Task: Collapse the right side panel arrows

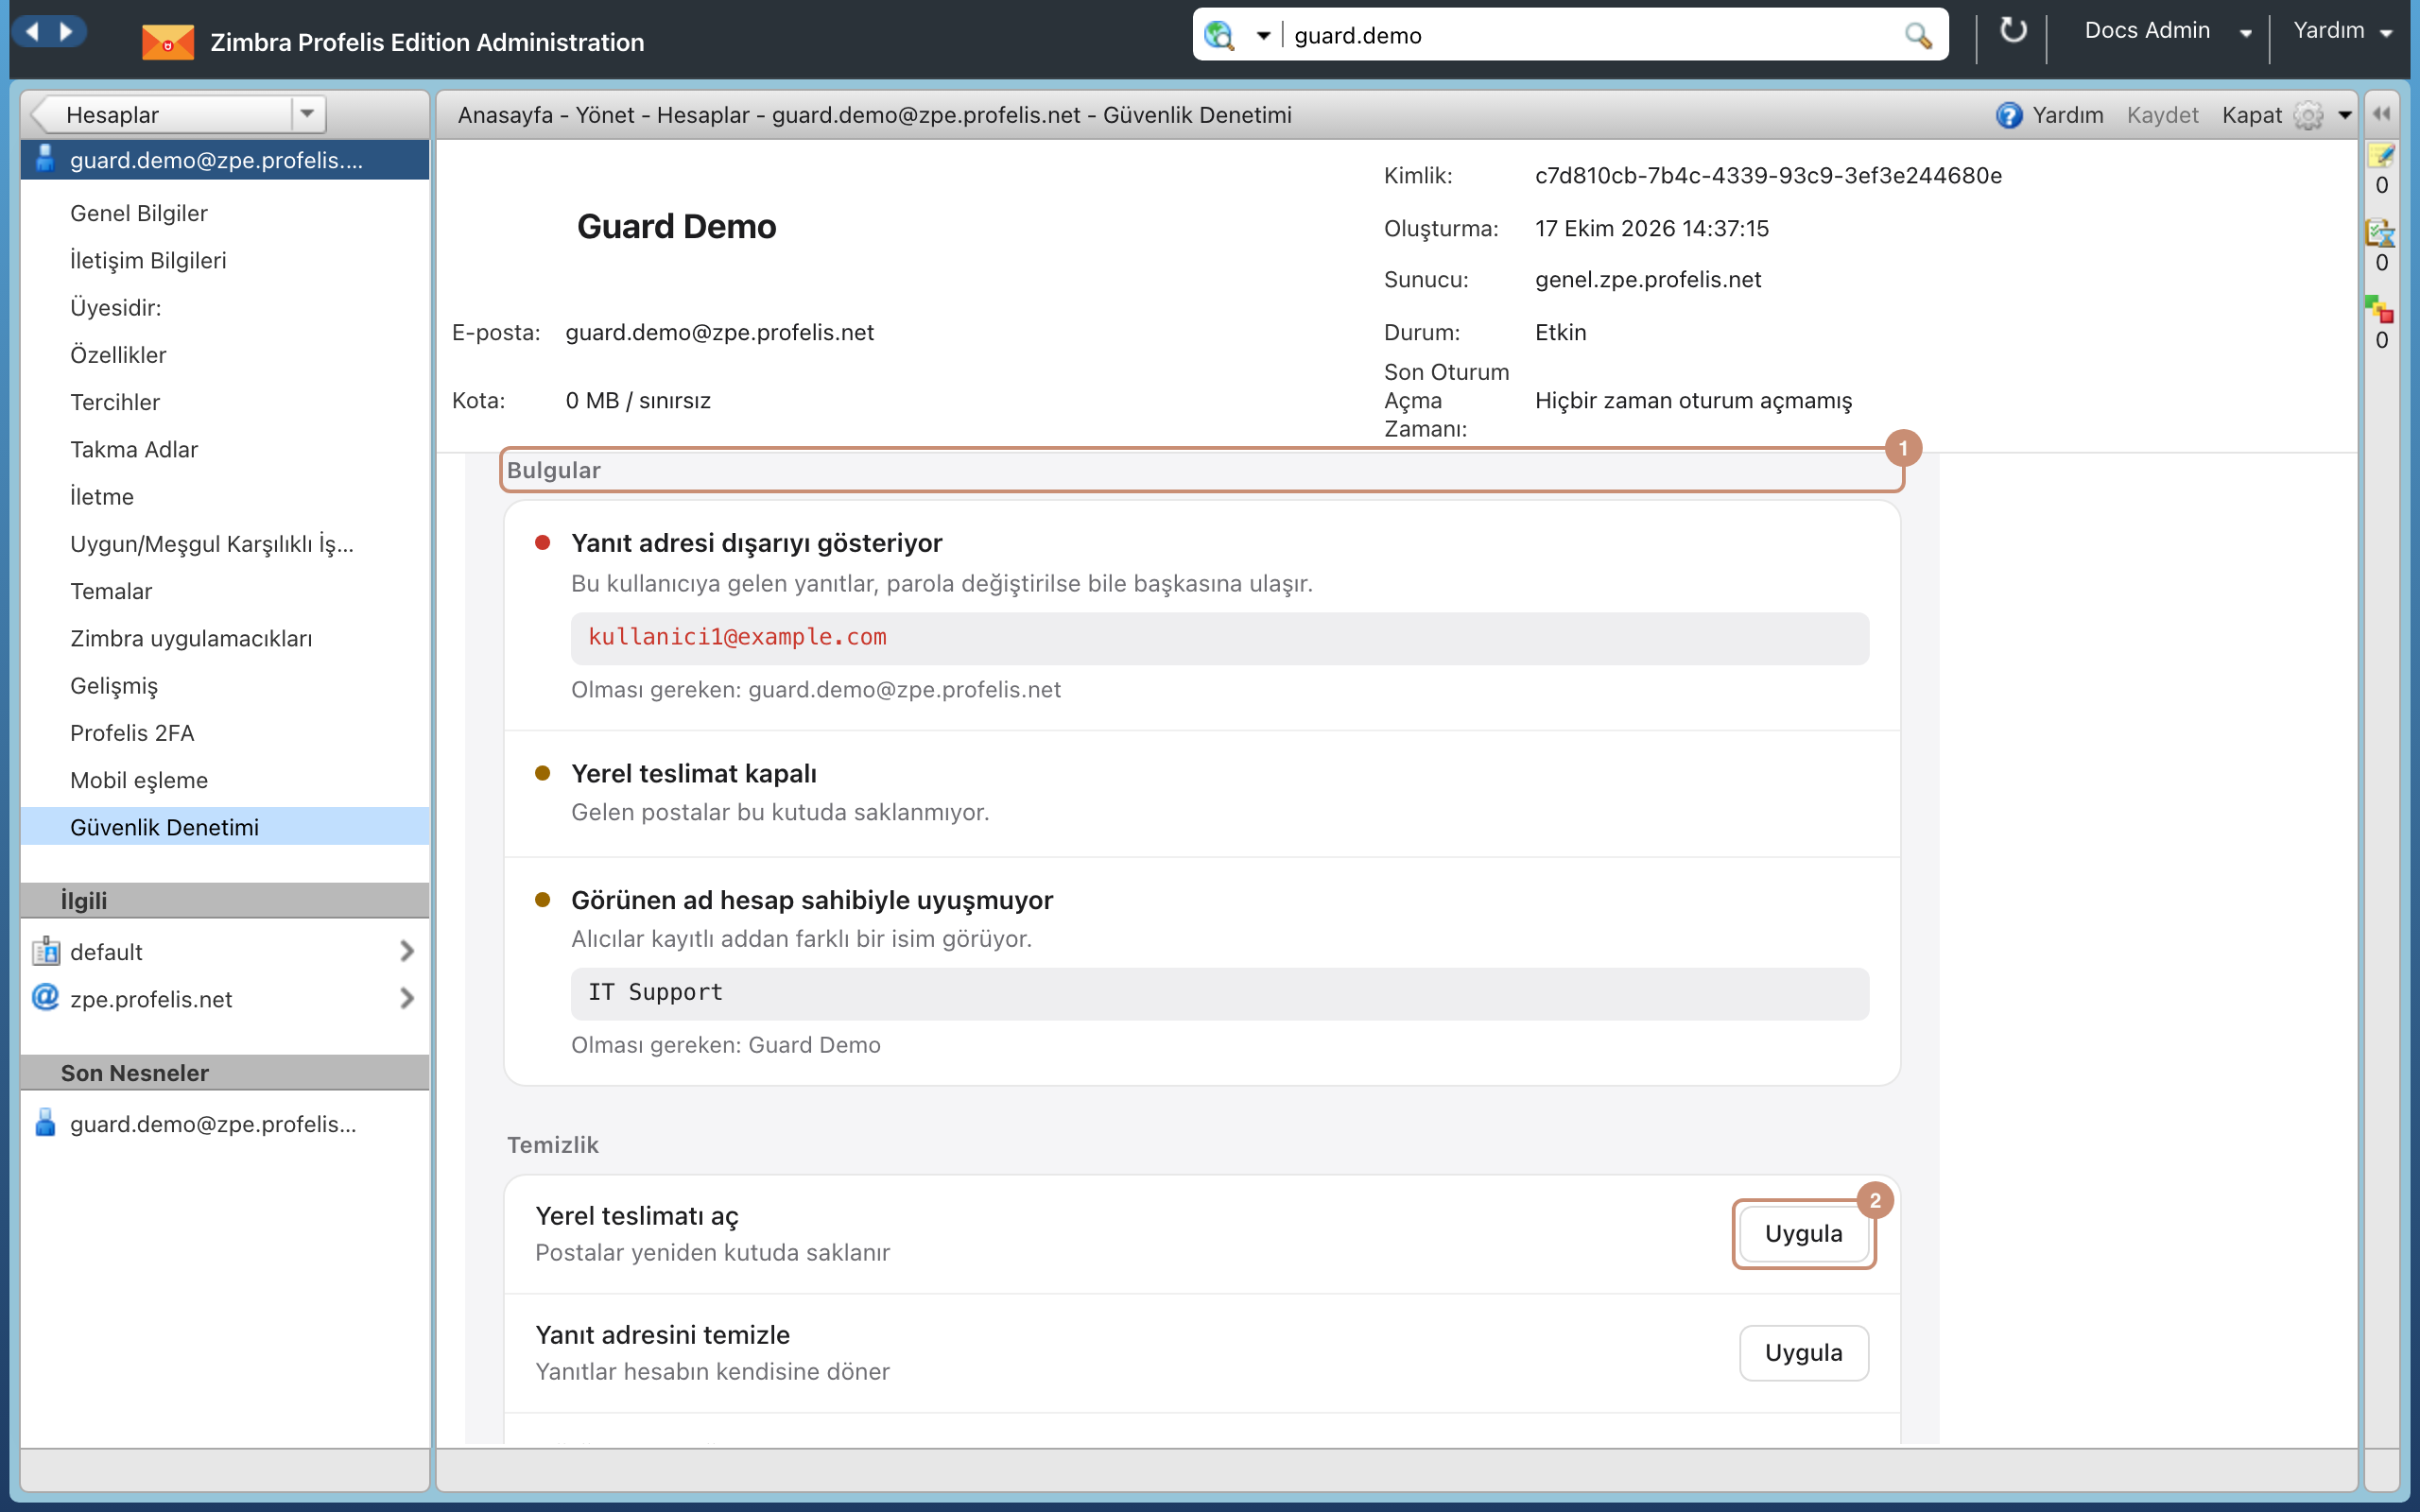Action: [2382, 113]
